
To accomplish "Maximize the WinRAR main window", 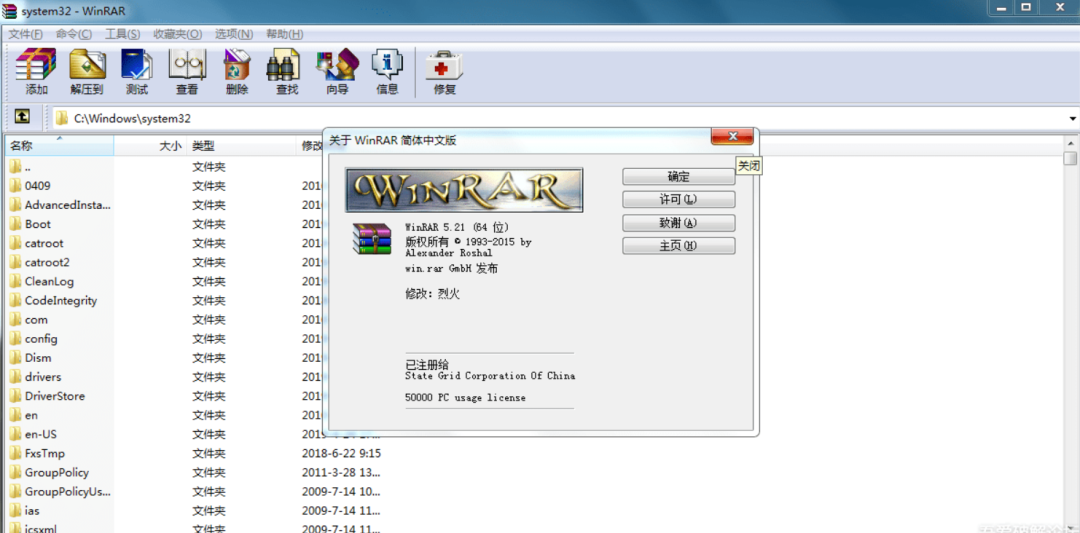I will pyautogui.click(x=1026, y=7).
